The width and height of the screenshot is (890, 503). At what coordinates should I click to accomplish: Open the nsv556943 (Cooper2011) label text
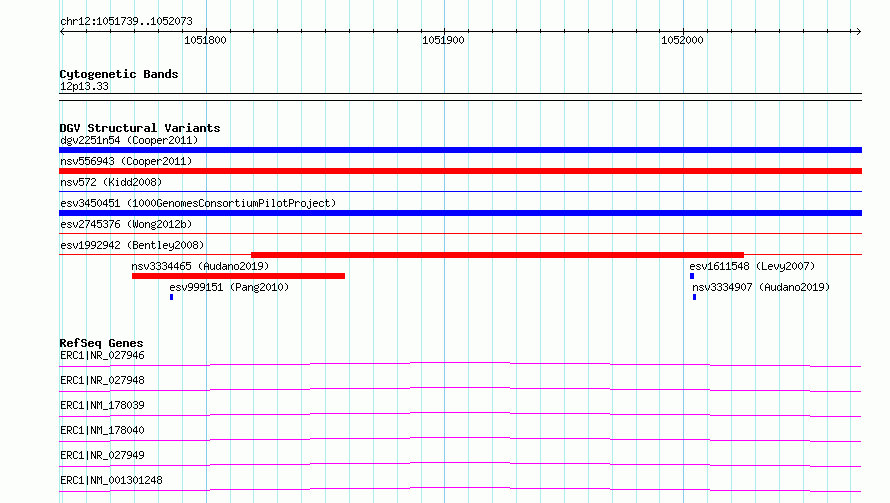pyautogui.click(x=126, y=161)
